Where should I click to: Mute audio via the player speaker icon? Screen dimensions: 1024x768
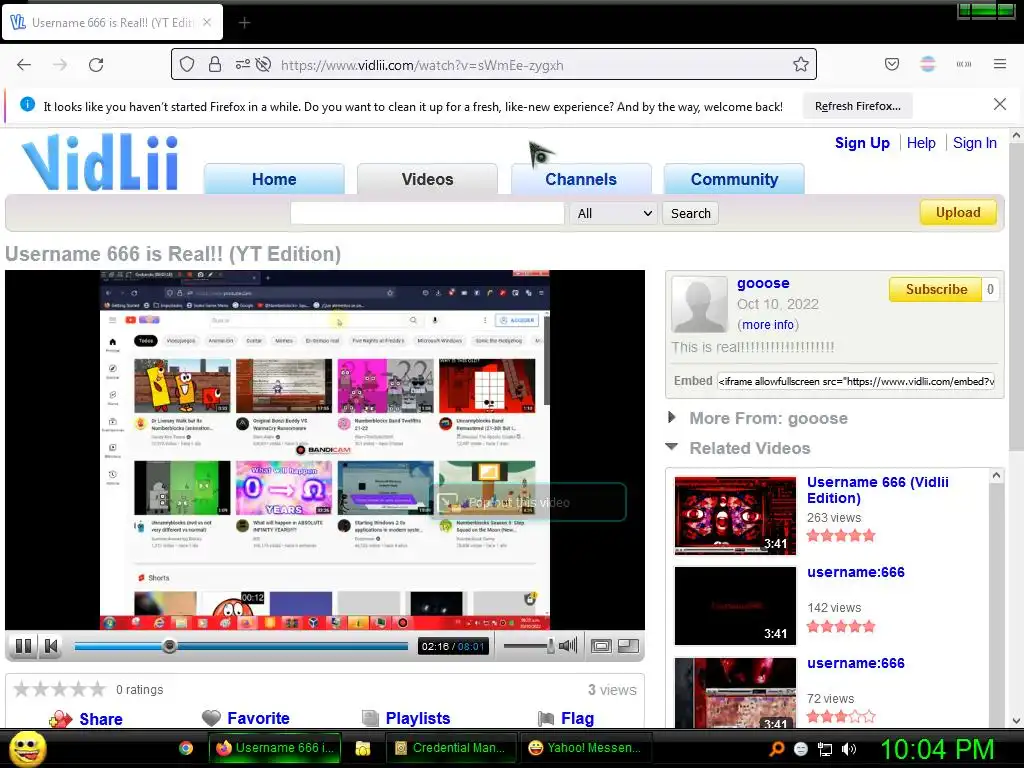[x=568, y=646]
